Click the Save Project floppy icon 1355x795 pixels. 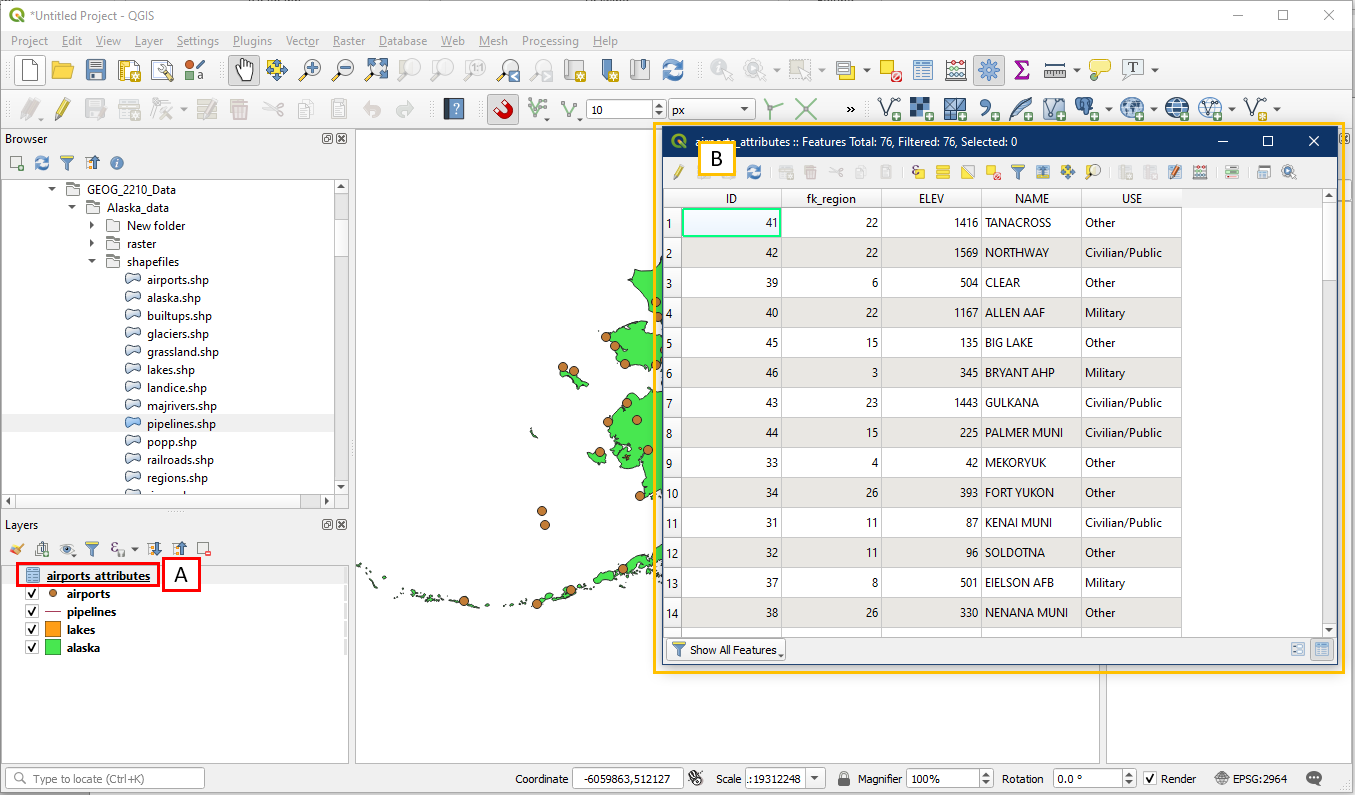click(x=96, y=70)
